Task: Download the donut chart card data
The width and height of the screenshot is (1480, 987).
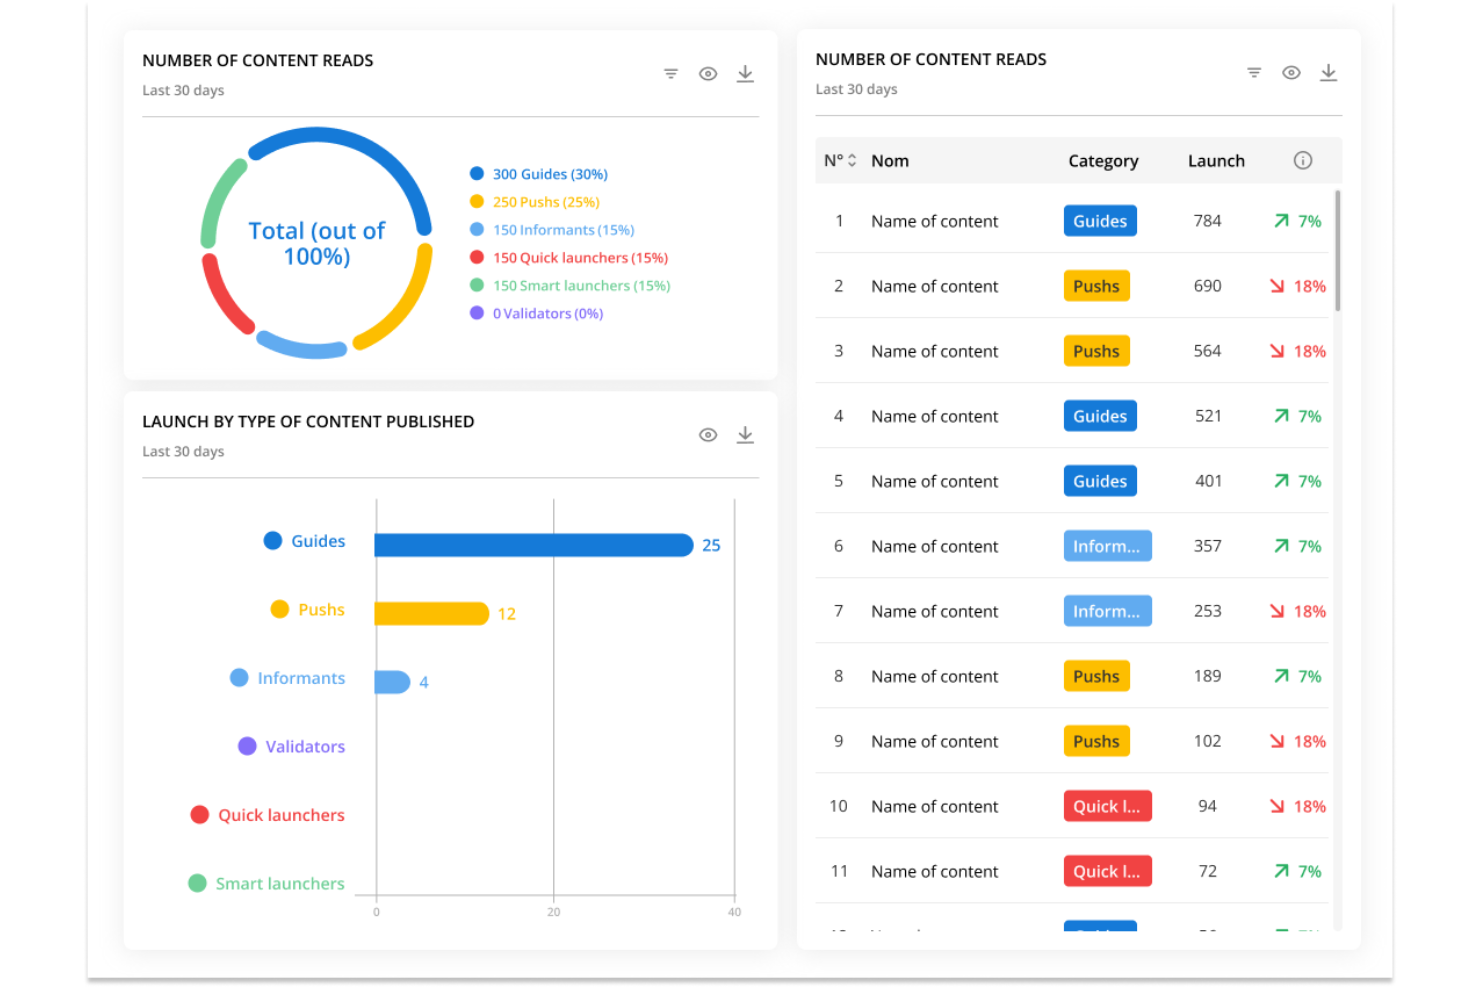Action: pos(745,74)
